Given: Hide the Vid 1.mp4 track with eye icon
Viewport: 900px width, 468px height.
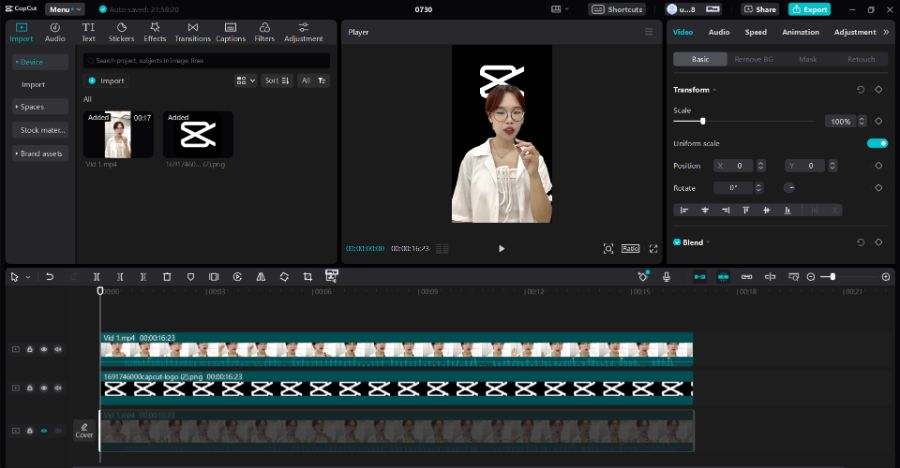Looking at the screenshot, I should pos(44,349).
